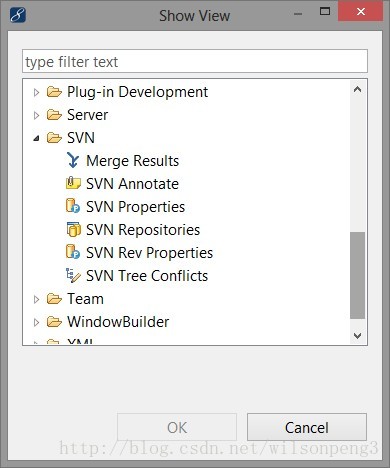
Task: Click the vertical scrollbar thumb
Action: pyautogui.click(x=358, y=275)
